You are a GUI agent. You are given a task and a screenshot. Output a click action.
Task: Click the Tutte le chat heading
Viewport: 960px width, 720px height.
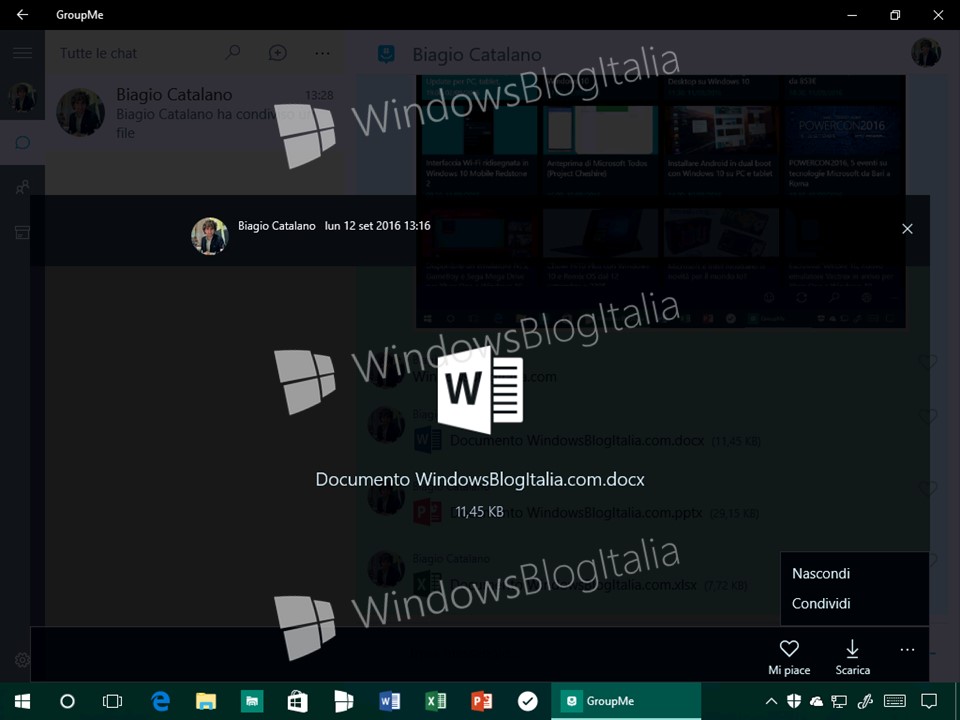point(98,53)
